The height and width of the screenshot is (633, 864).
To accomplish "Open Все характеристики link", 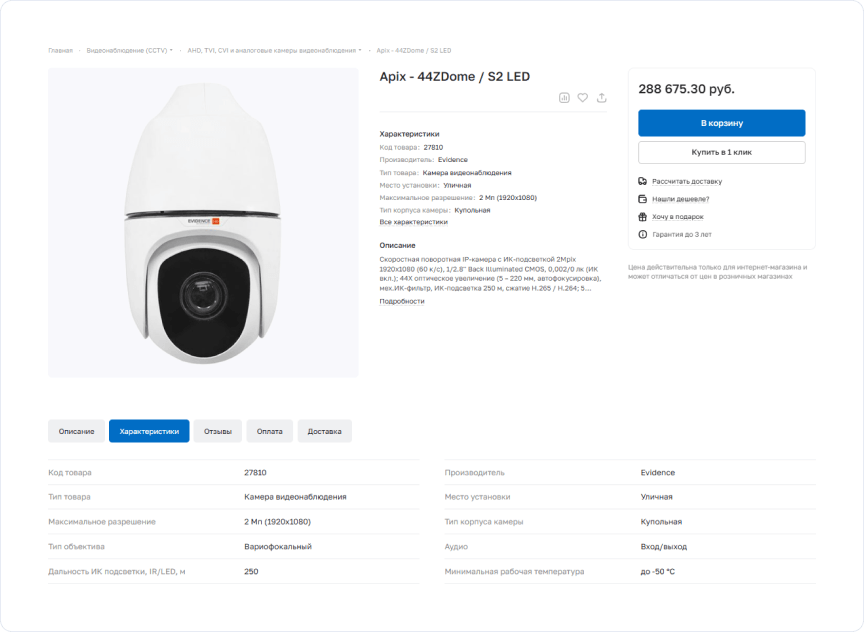I will point(413,222).
